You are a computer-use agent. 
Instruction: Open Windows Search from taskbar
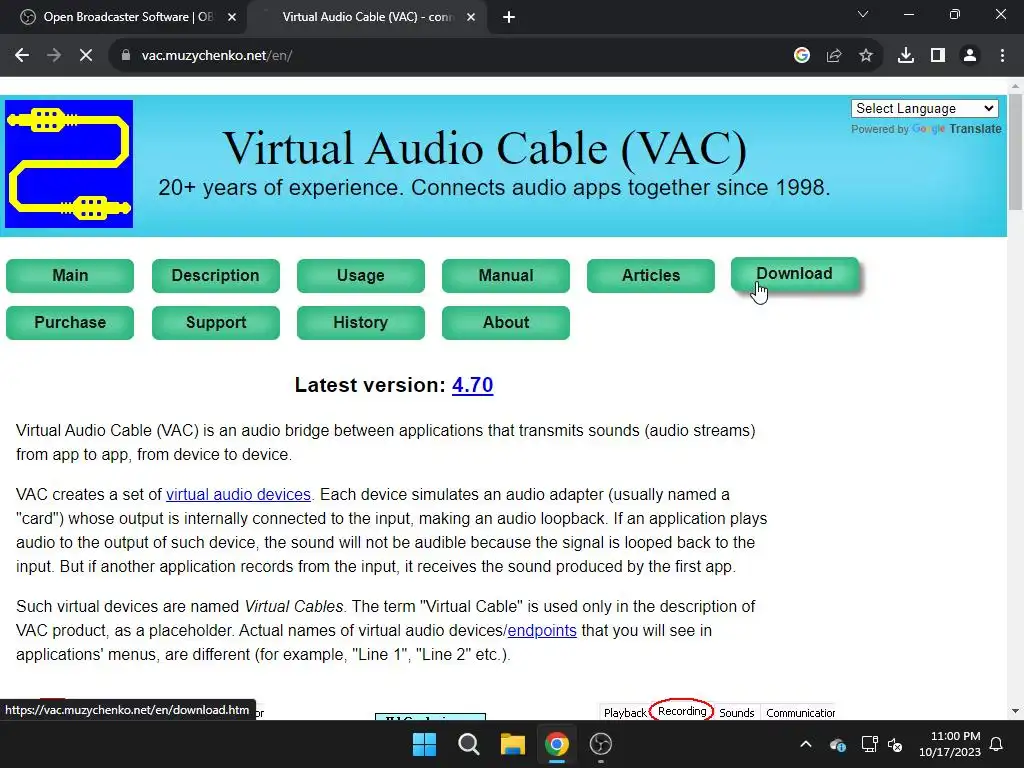click(x=468, y=744)
